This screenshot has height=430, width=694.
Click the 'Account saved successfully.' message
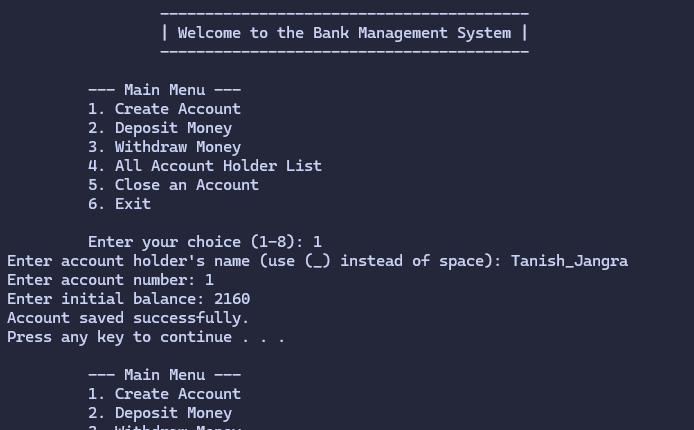coord(128,318)
